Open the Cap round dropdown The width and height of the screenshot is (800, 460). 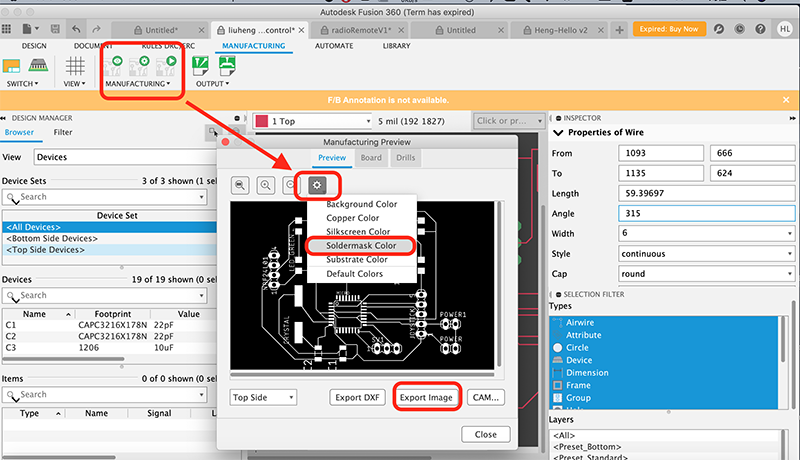click(x=707, y=274)
